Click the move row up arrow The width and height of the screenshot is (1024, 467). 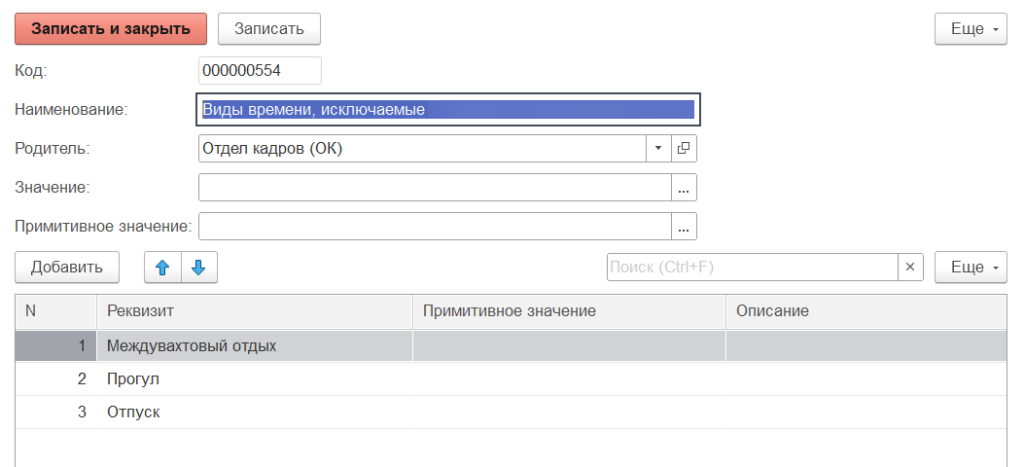163,268
